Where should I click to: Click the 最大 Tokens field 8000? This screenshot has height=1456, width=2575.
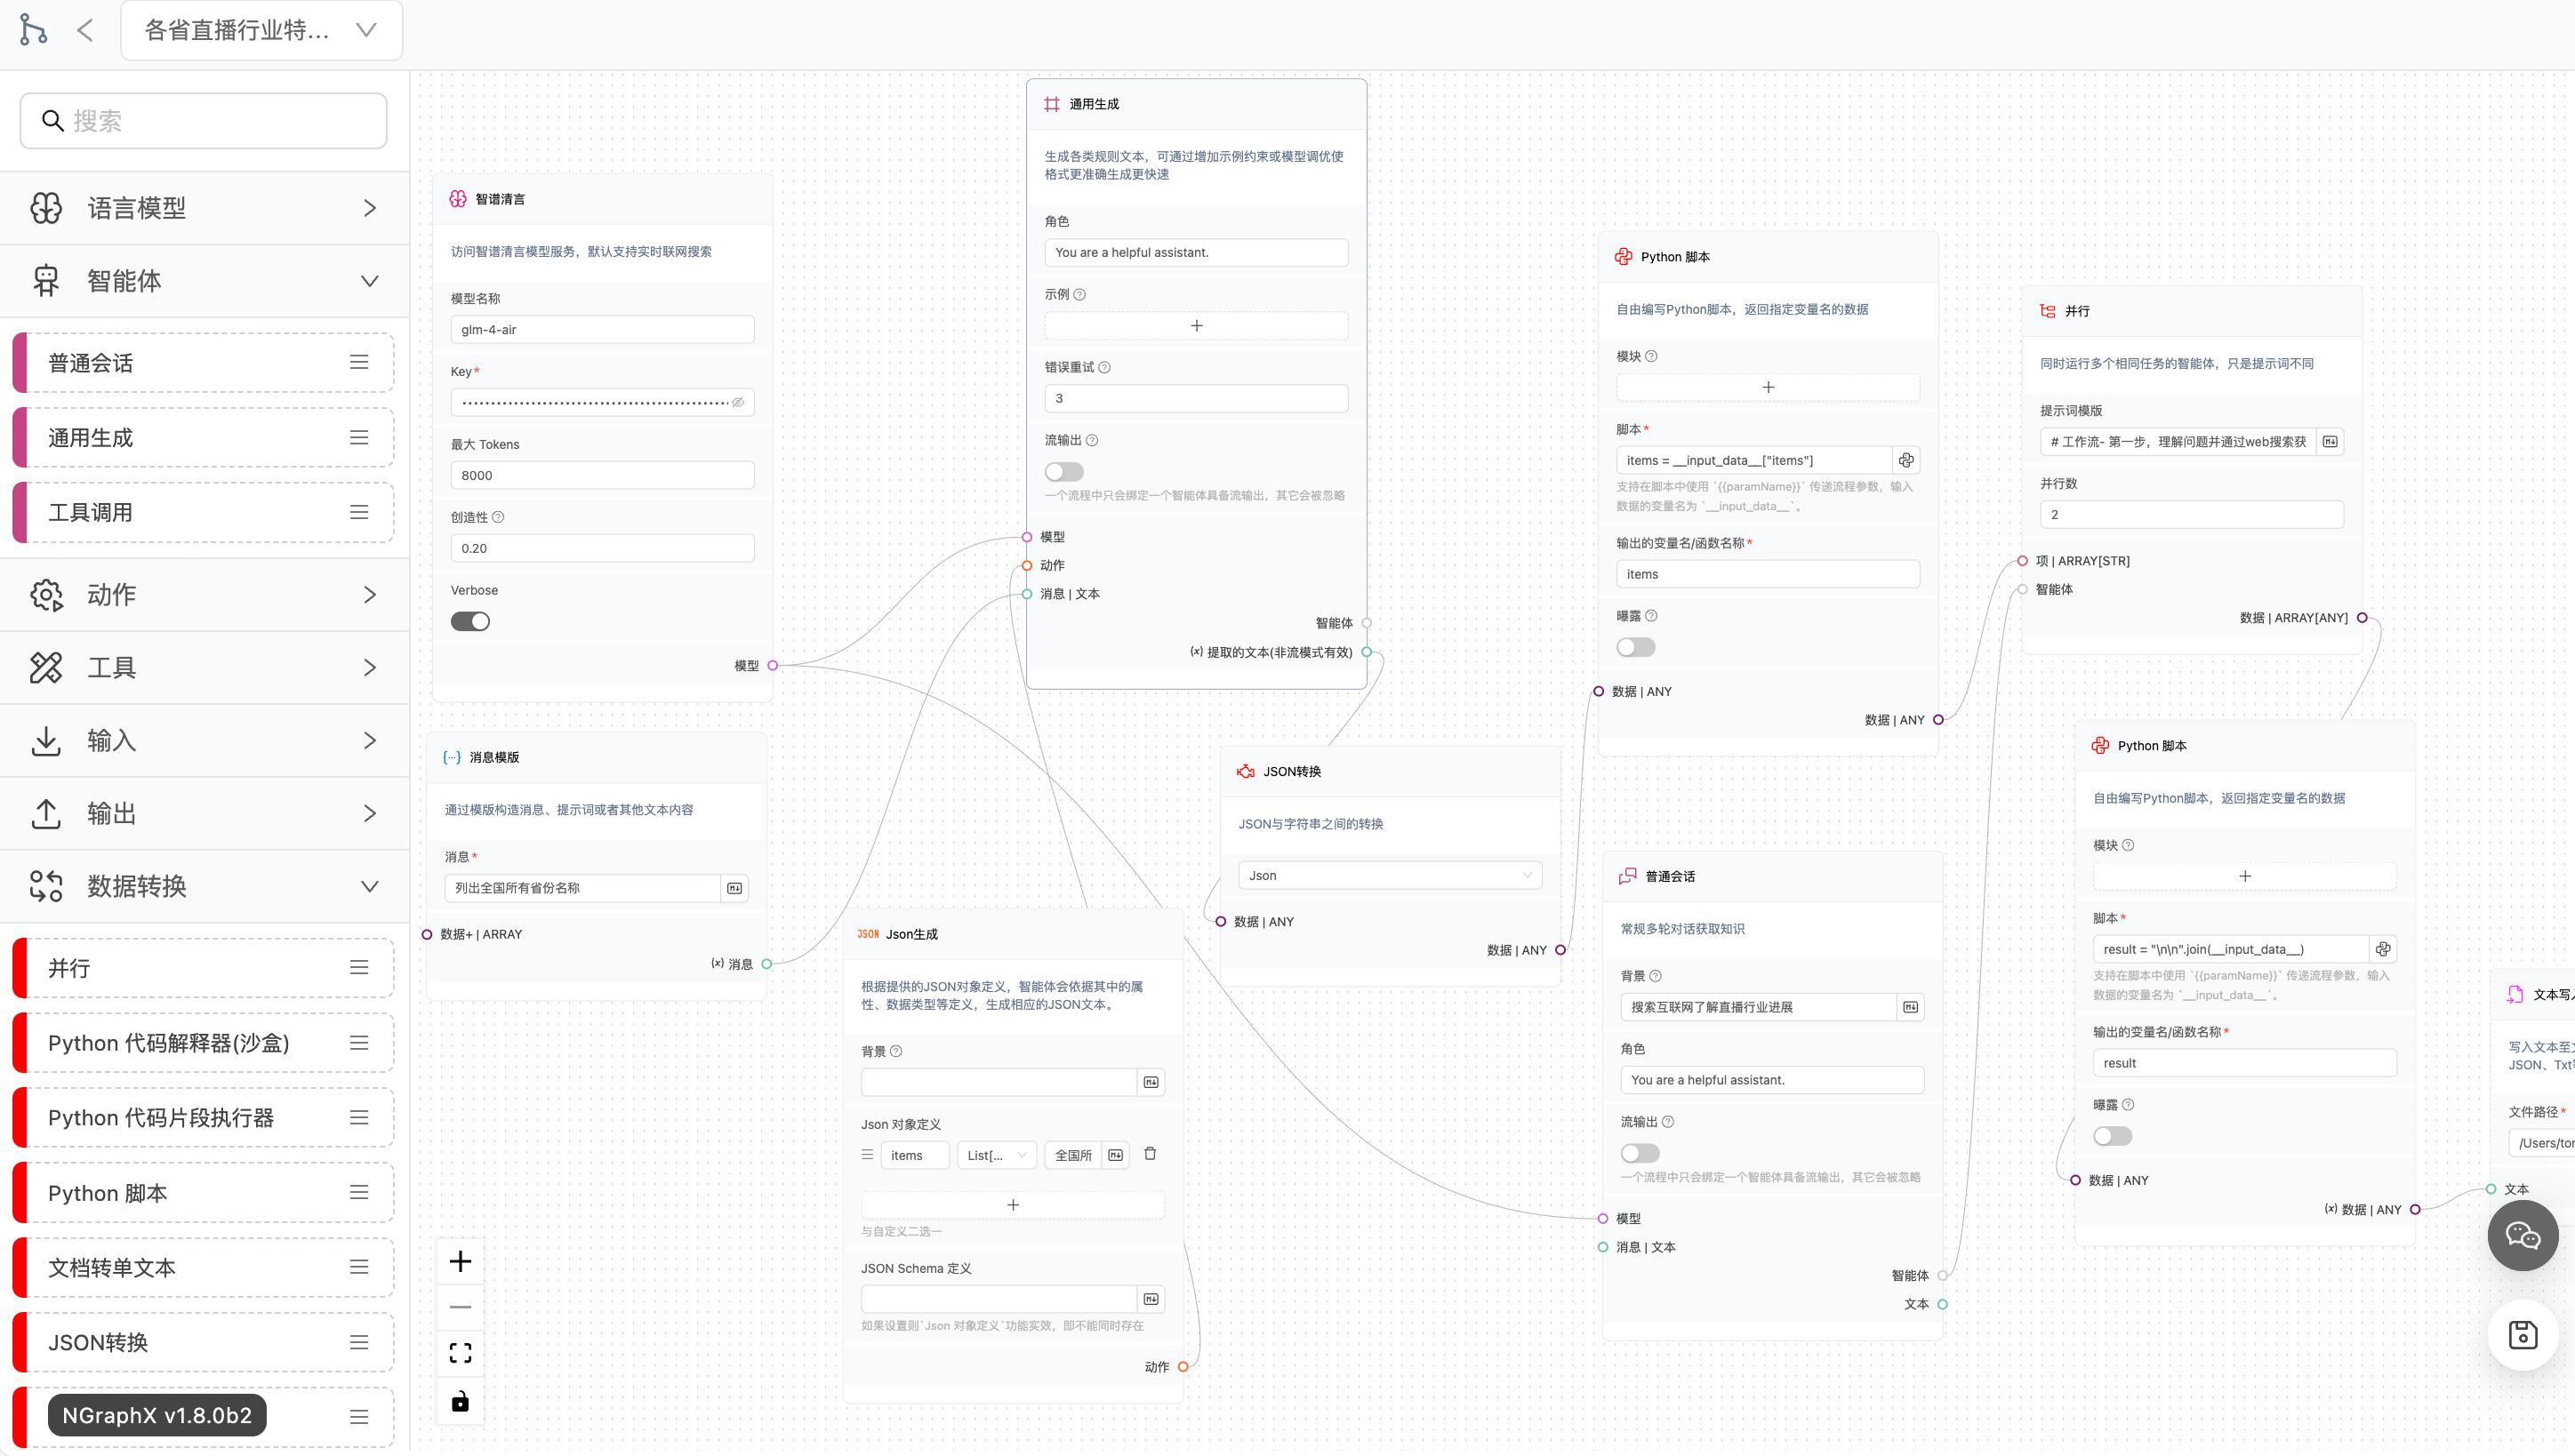click(x=602, y=475)
